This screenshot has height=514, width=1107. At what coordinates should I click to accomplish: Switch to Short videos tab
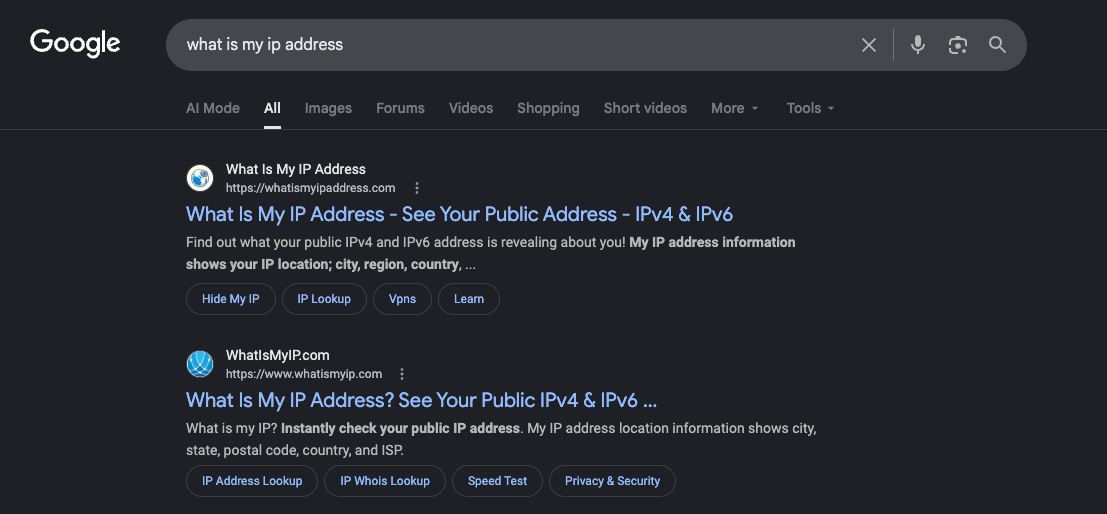click(x=645, y=108)
